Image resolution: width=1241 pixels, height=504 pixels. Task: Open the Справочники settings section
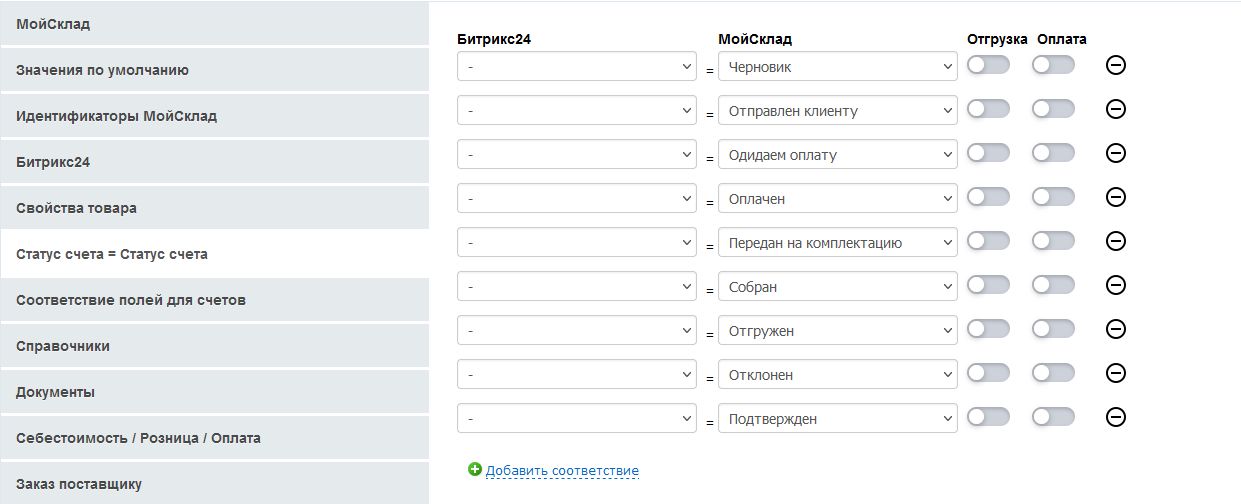(x=215, y=346)
